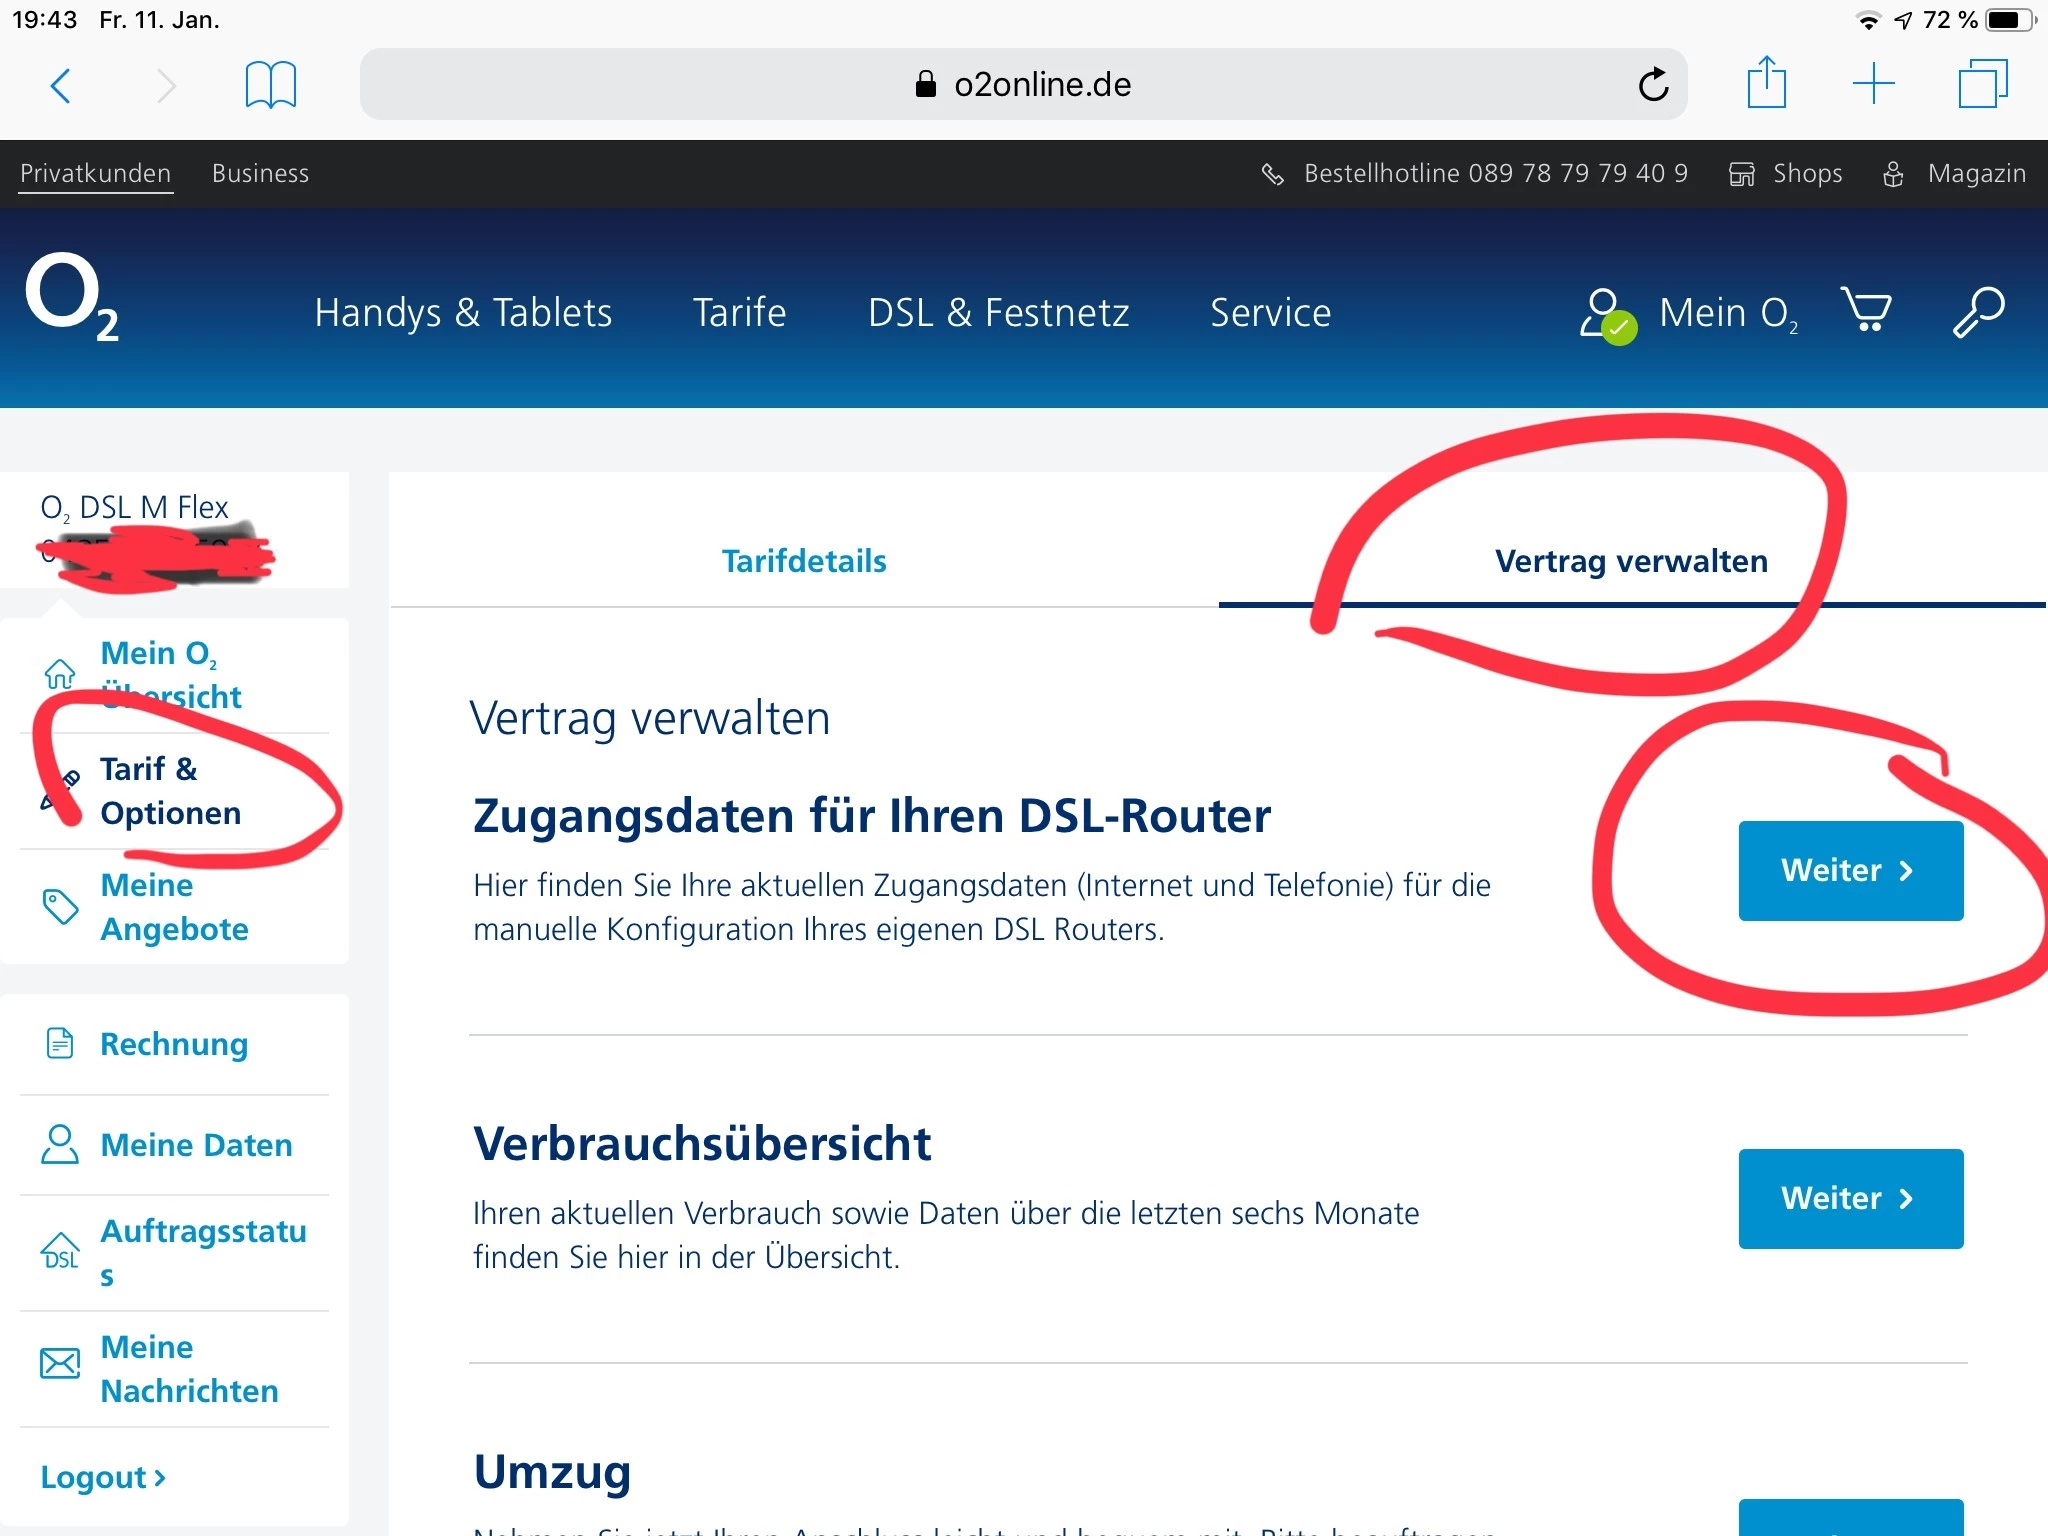Open a new Safari tab
Viewport: 2048px width, 1536px height.
tap(1873, 84)
